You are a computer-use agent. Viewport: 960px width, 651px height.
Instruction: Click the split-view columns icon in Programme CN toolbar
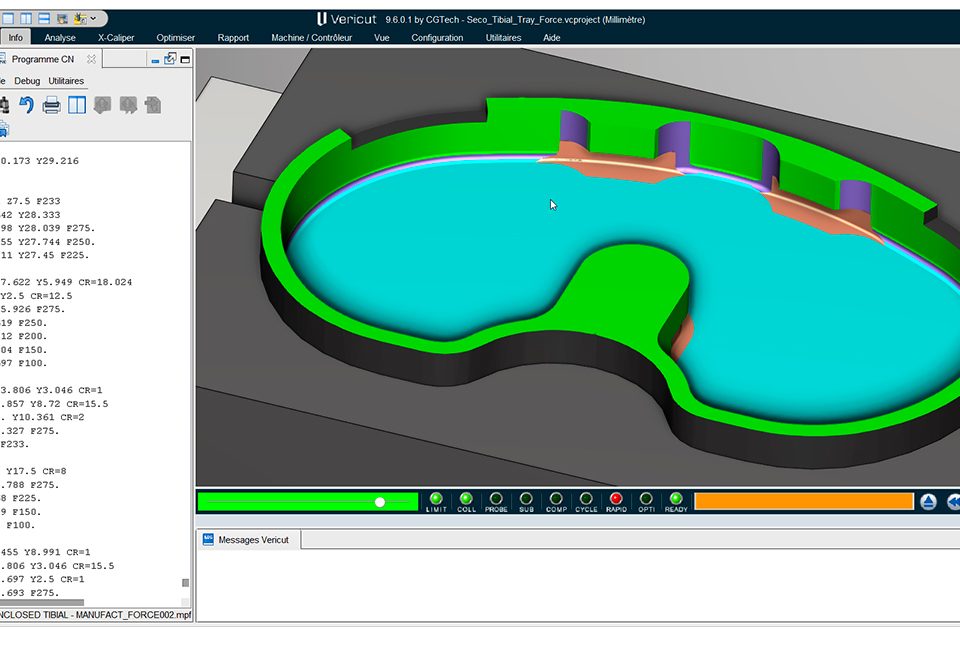tap(77, 105)
